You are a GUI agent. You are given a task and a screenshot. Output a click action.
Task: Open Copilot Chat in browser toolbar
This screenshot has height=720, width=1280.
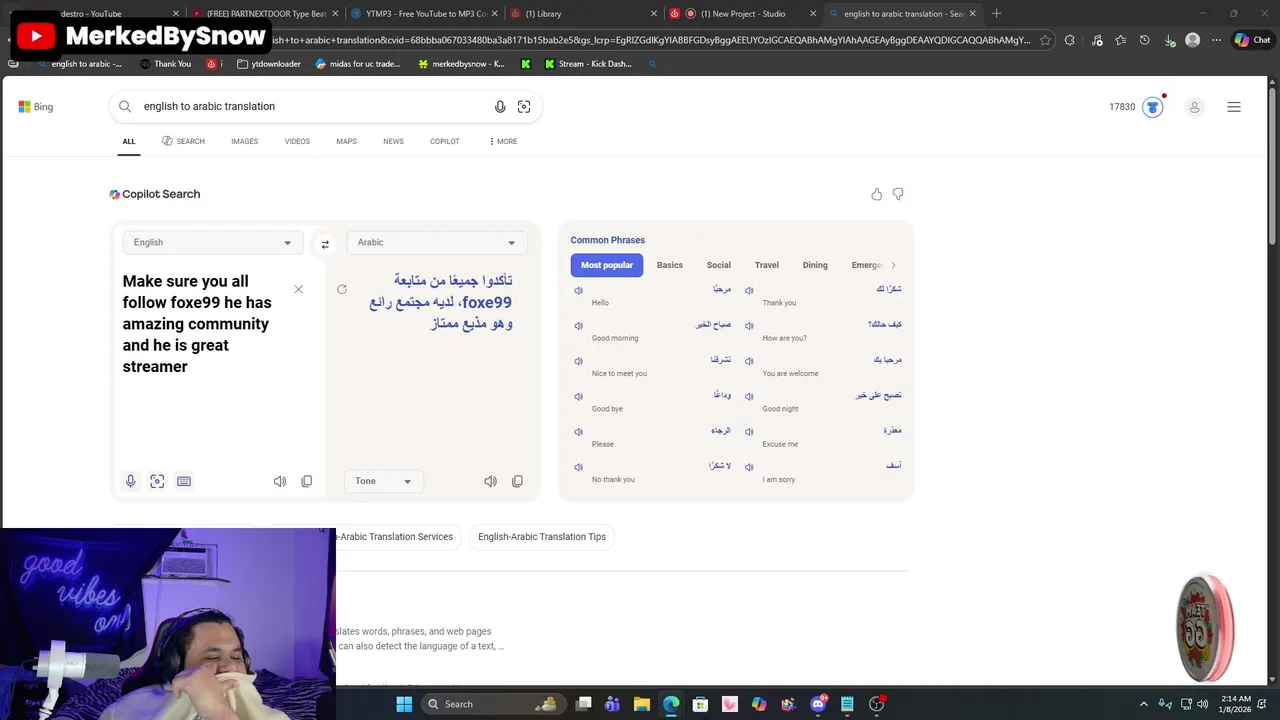click(1252, 40)
